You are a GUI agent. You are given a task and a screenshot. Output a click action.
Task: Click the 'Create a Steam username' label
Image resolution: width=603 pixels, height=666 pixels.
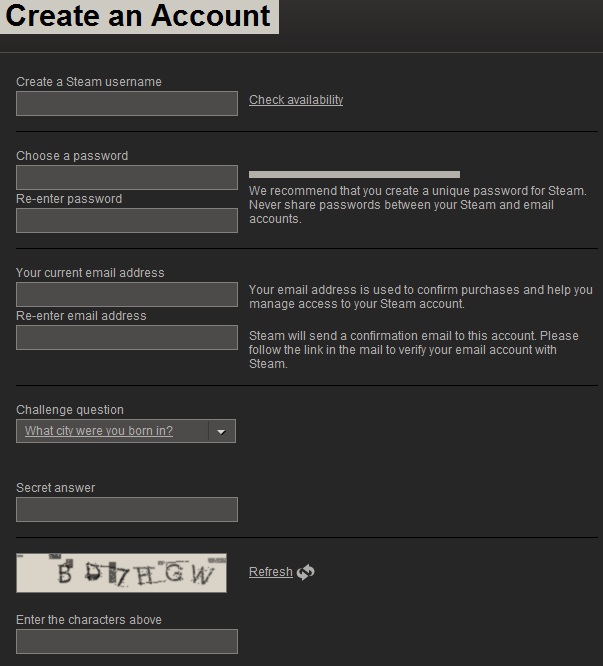89,82
